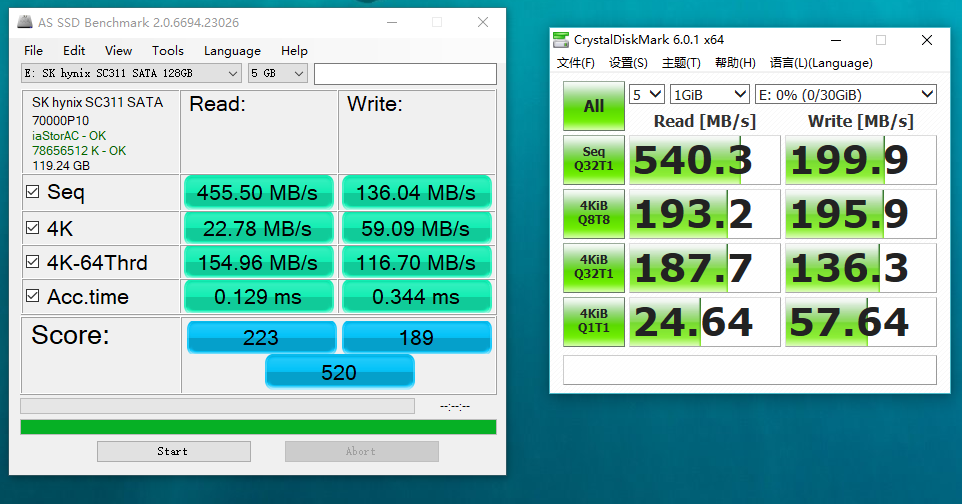
Task: Select the 455.50 MB/s Seq read result
Action: click(x=258, y=192)
